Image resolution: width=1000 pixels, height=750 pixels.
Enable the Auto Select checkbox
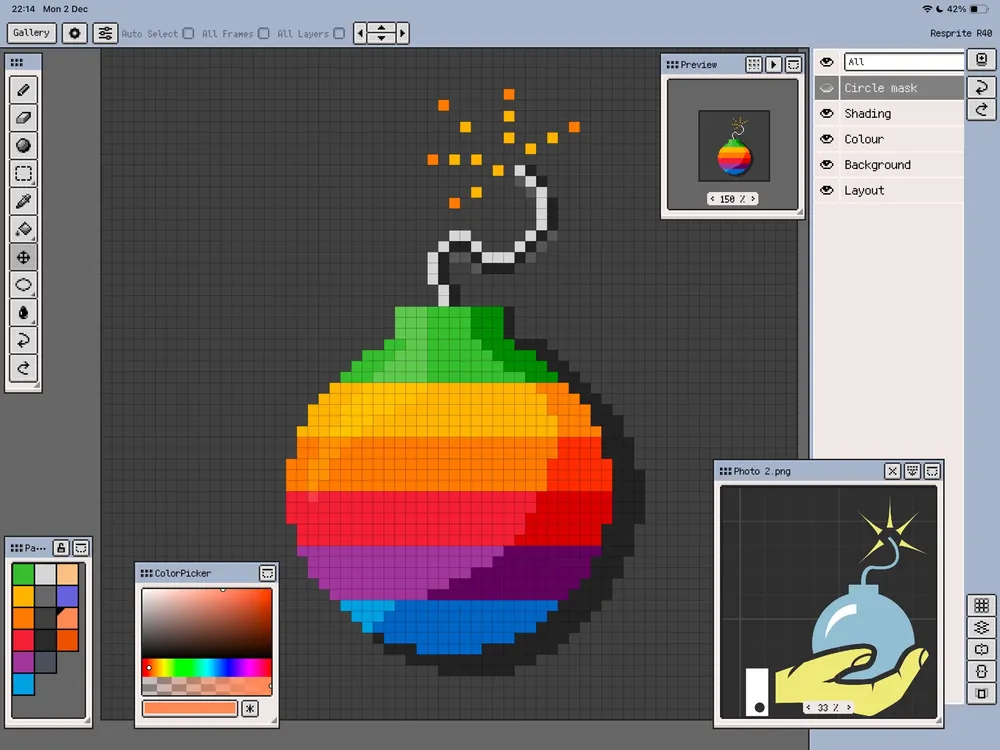click(x=188, y=34)
